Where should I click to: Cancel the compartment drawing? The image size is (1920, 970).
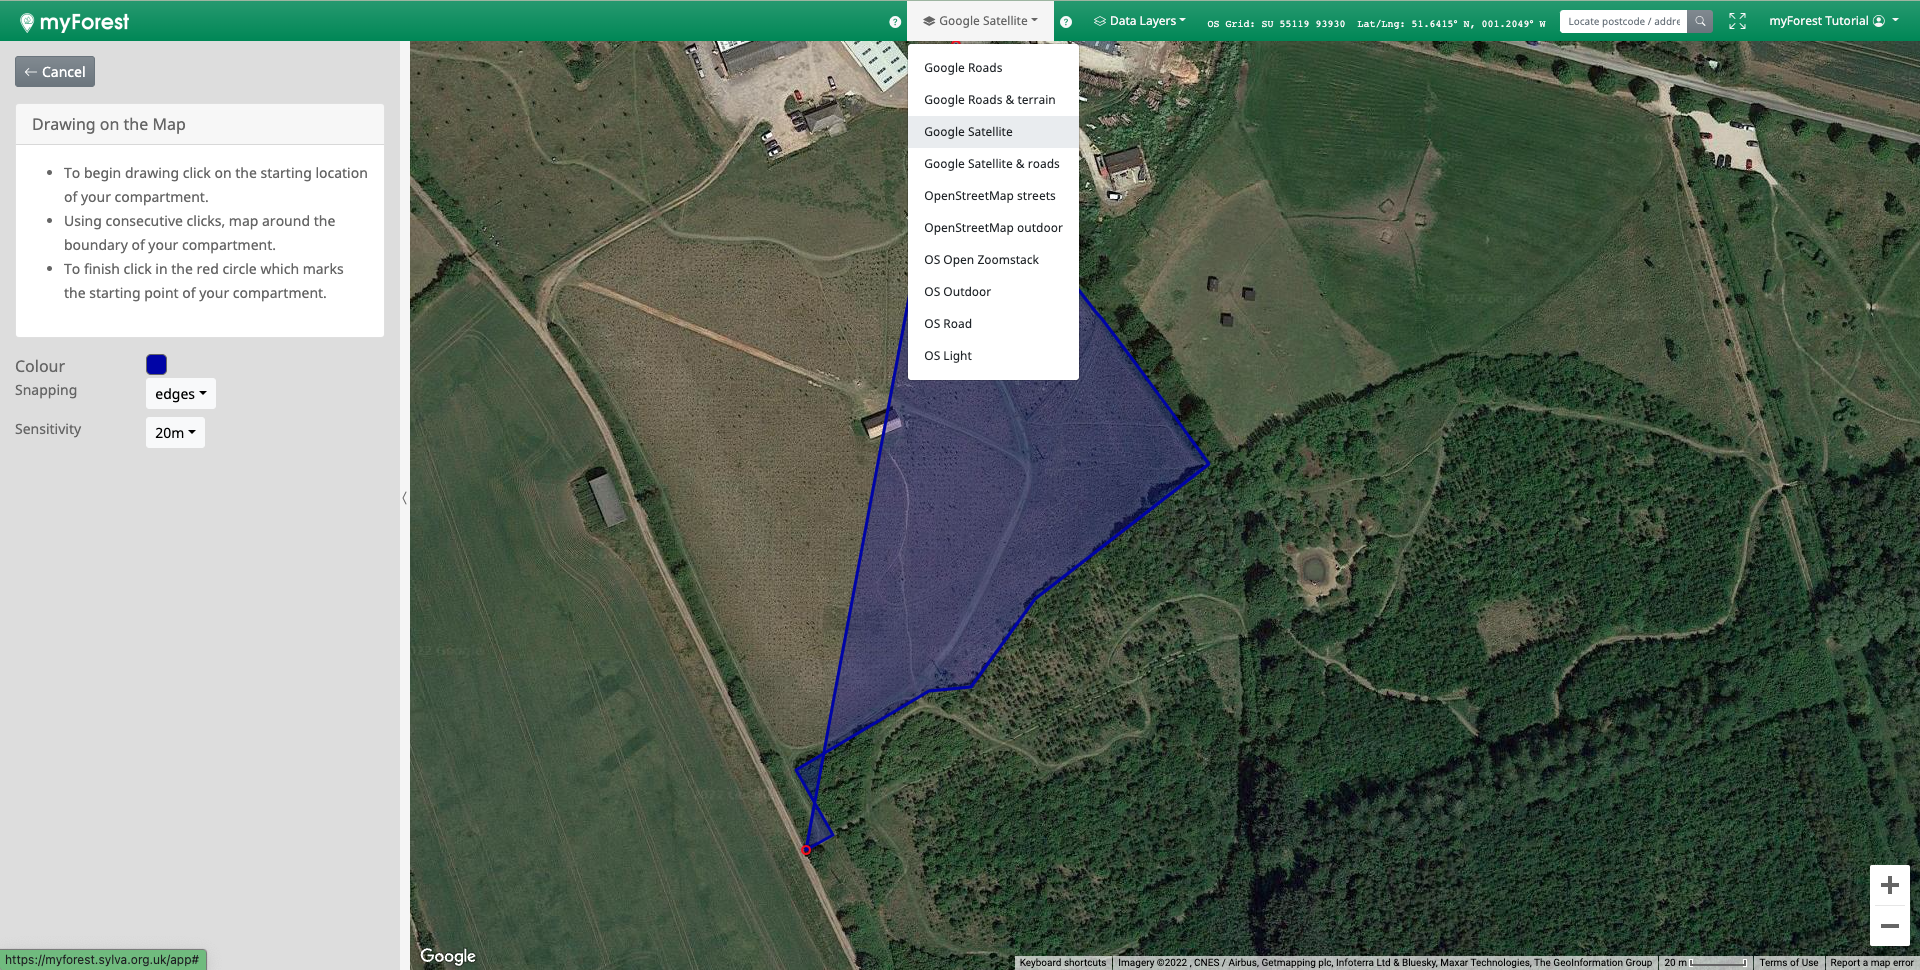click(55, 72)
